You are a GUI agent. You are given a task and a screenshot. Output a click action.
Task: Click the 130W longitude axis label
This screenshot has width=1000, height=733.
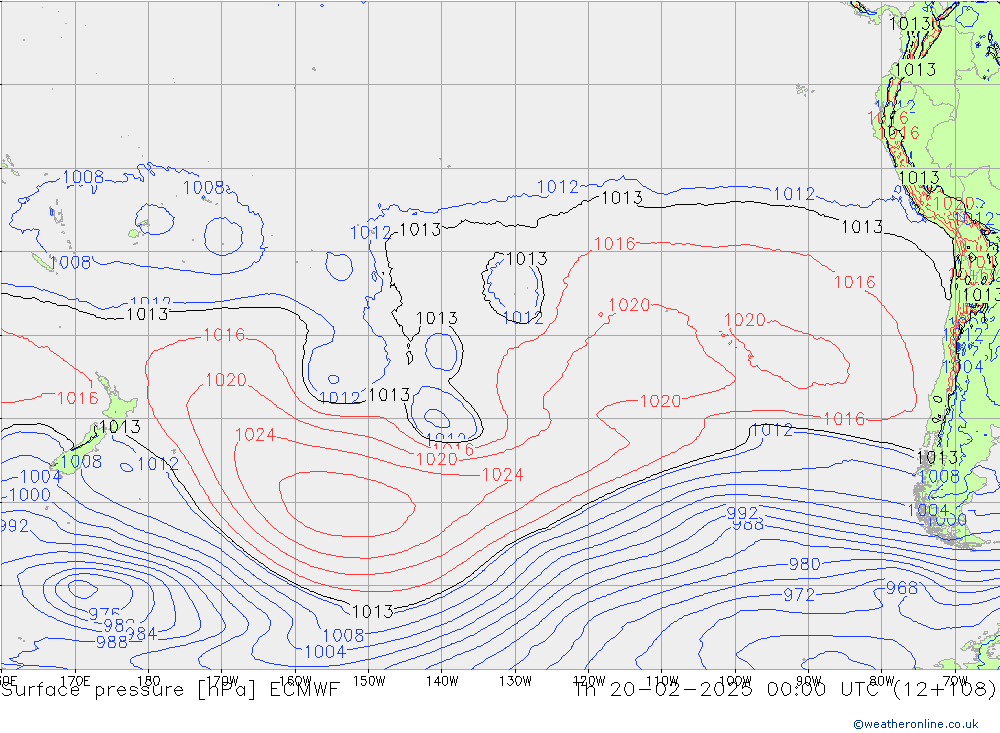tap(515, 681)
